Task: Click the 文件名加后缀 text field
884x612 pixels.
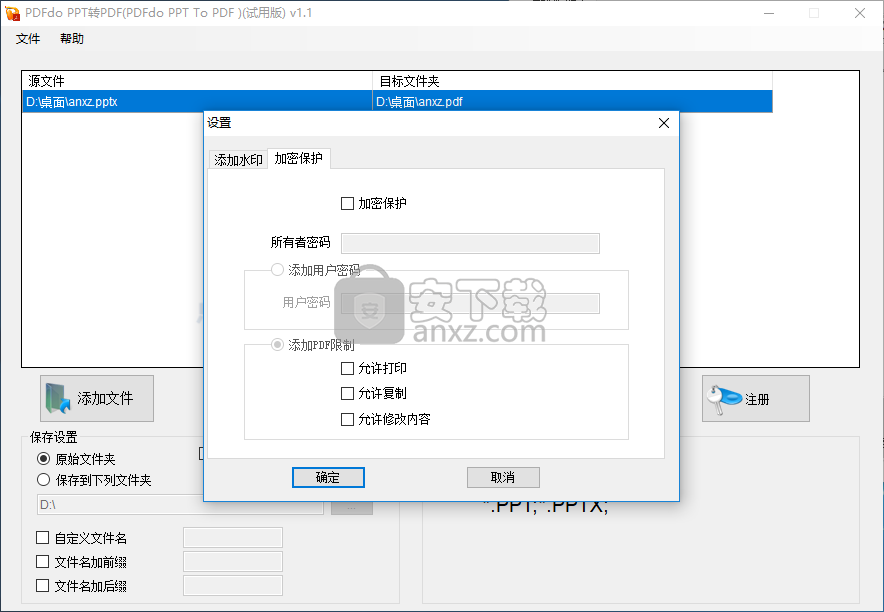Action: coord(233,586)
